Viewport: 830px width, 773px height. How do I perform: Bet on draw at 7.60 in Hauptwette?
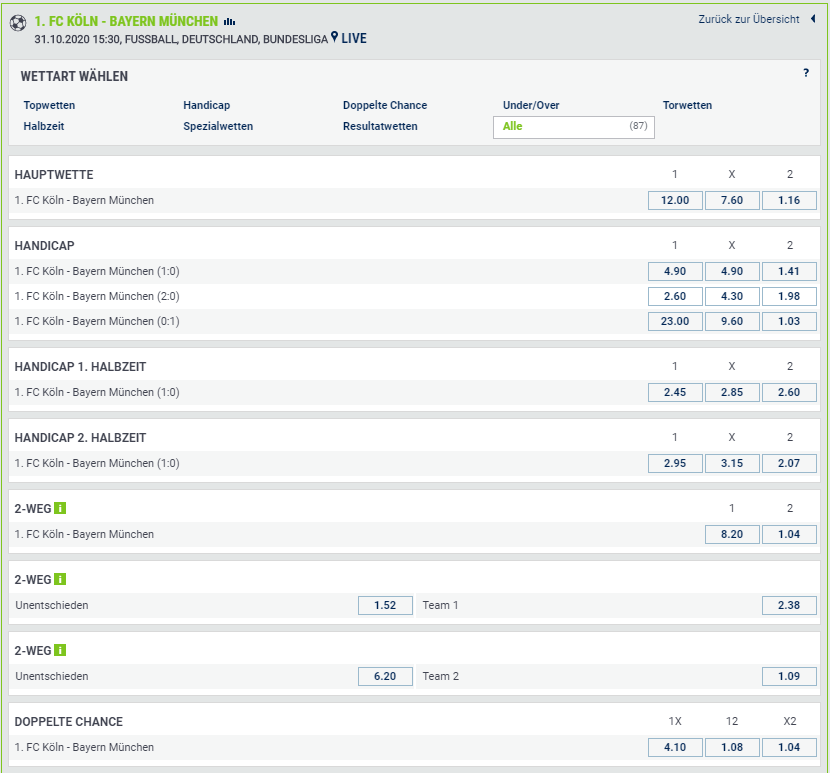(x=732, y=200)
